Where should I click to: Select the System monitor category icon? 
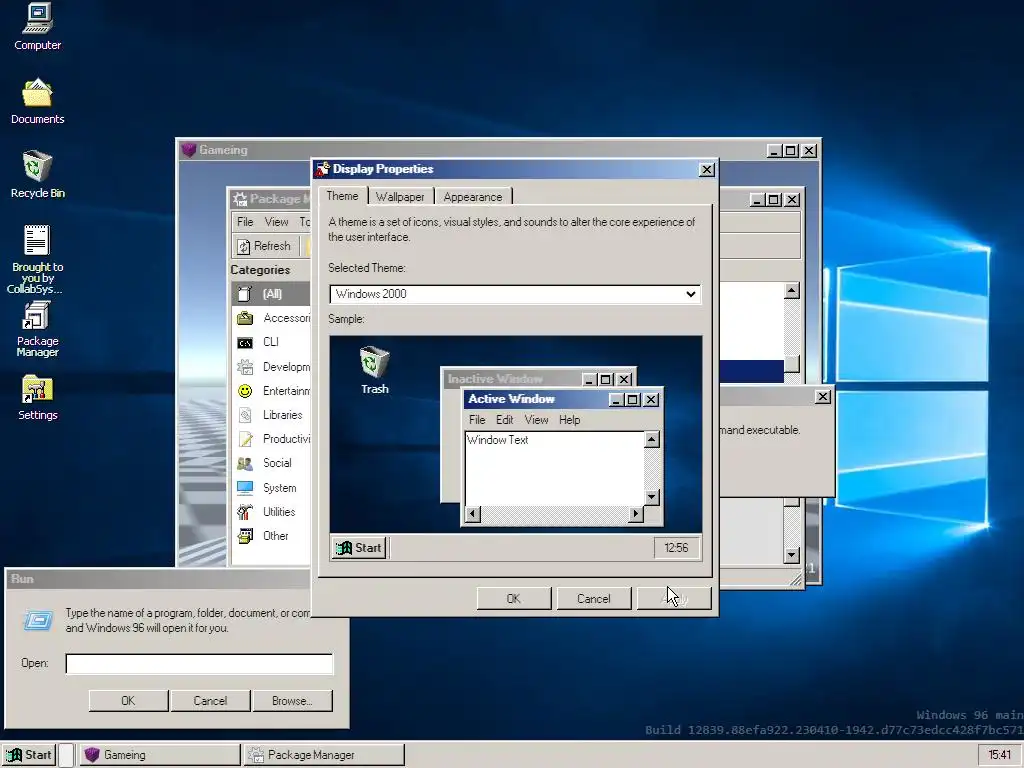click(x=245, y=487)
